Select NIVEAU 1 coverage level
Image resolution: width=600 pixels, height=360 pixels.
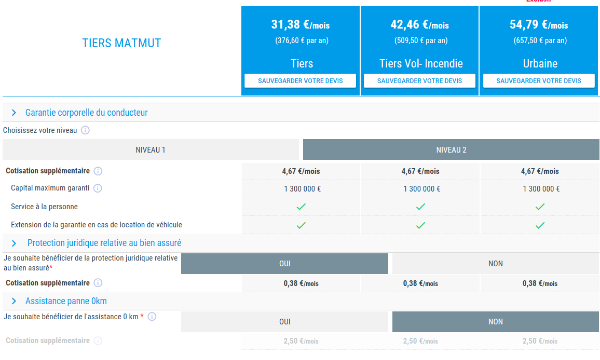pos(150,150)
